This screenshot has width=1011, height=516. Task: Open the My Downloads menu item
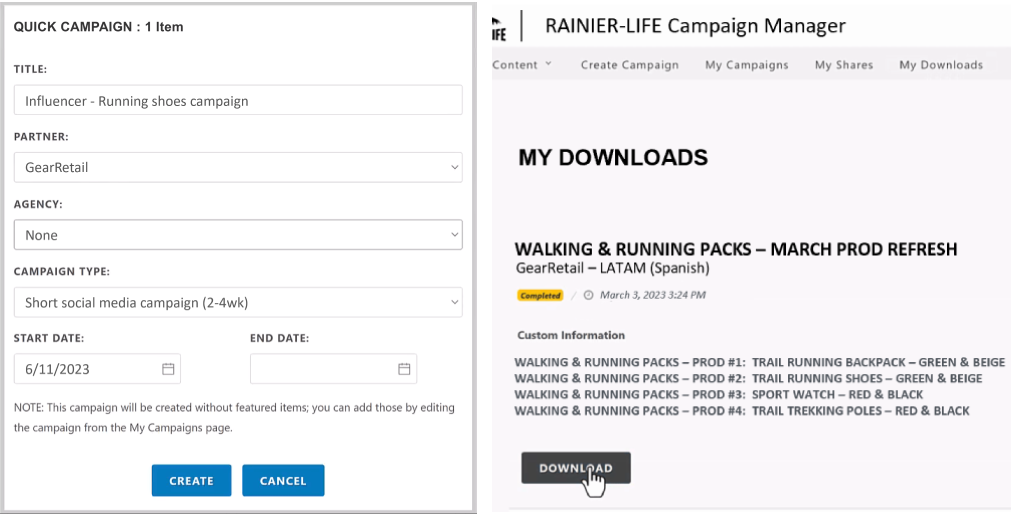[940, 65]
